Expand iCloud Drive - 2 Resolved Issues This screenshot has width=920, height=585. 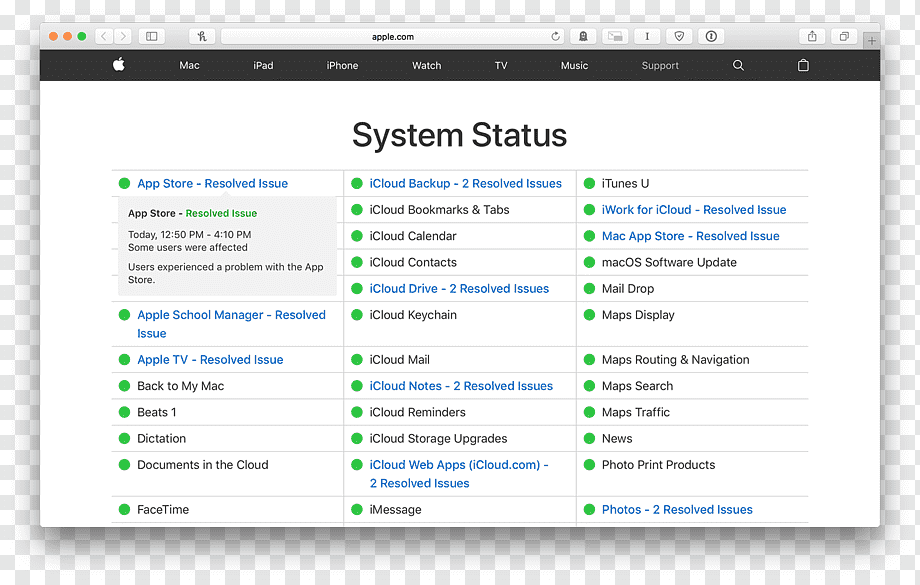[x=459, y=289]
